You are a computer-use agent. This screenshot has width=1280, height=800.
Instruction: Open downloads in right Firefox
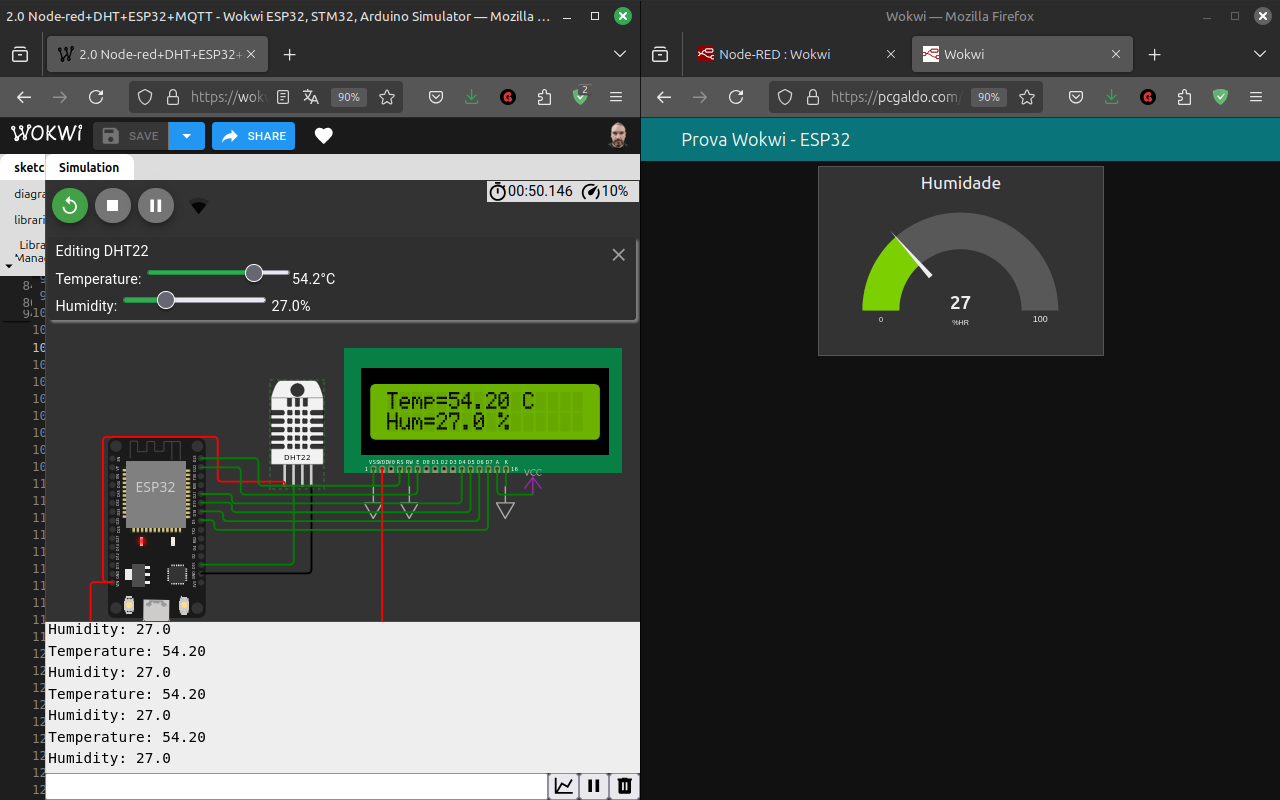[x=1112, y=97]
